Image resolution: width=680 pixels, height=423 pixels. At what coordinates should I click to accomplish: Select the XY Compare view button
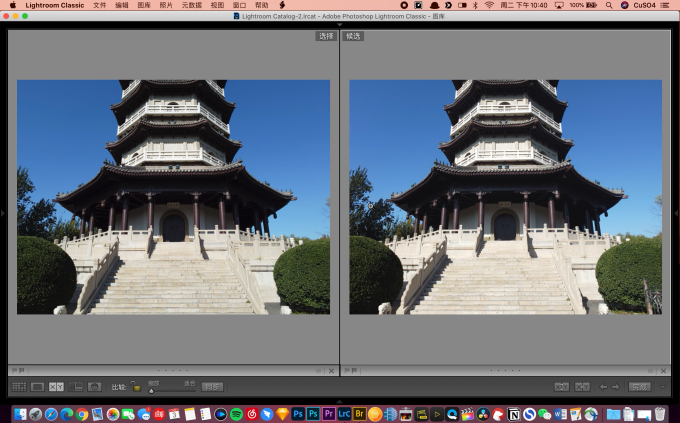pyautogui.click(x=56, y=387)
